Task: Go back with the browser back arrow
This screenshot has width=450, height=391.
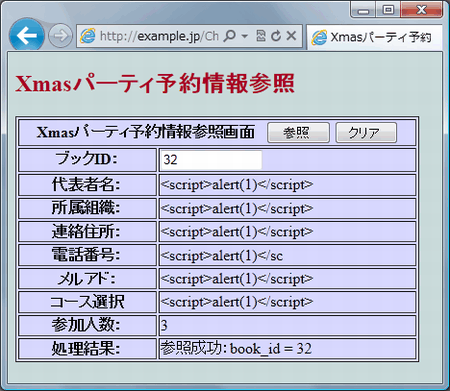Action: point(27,35)
